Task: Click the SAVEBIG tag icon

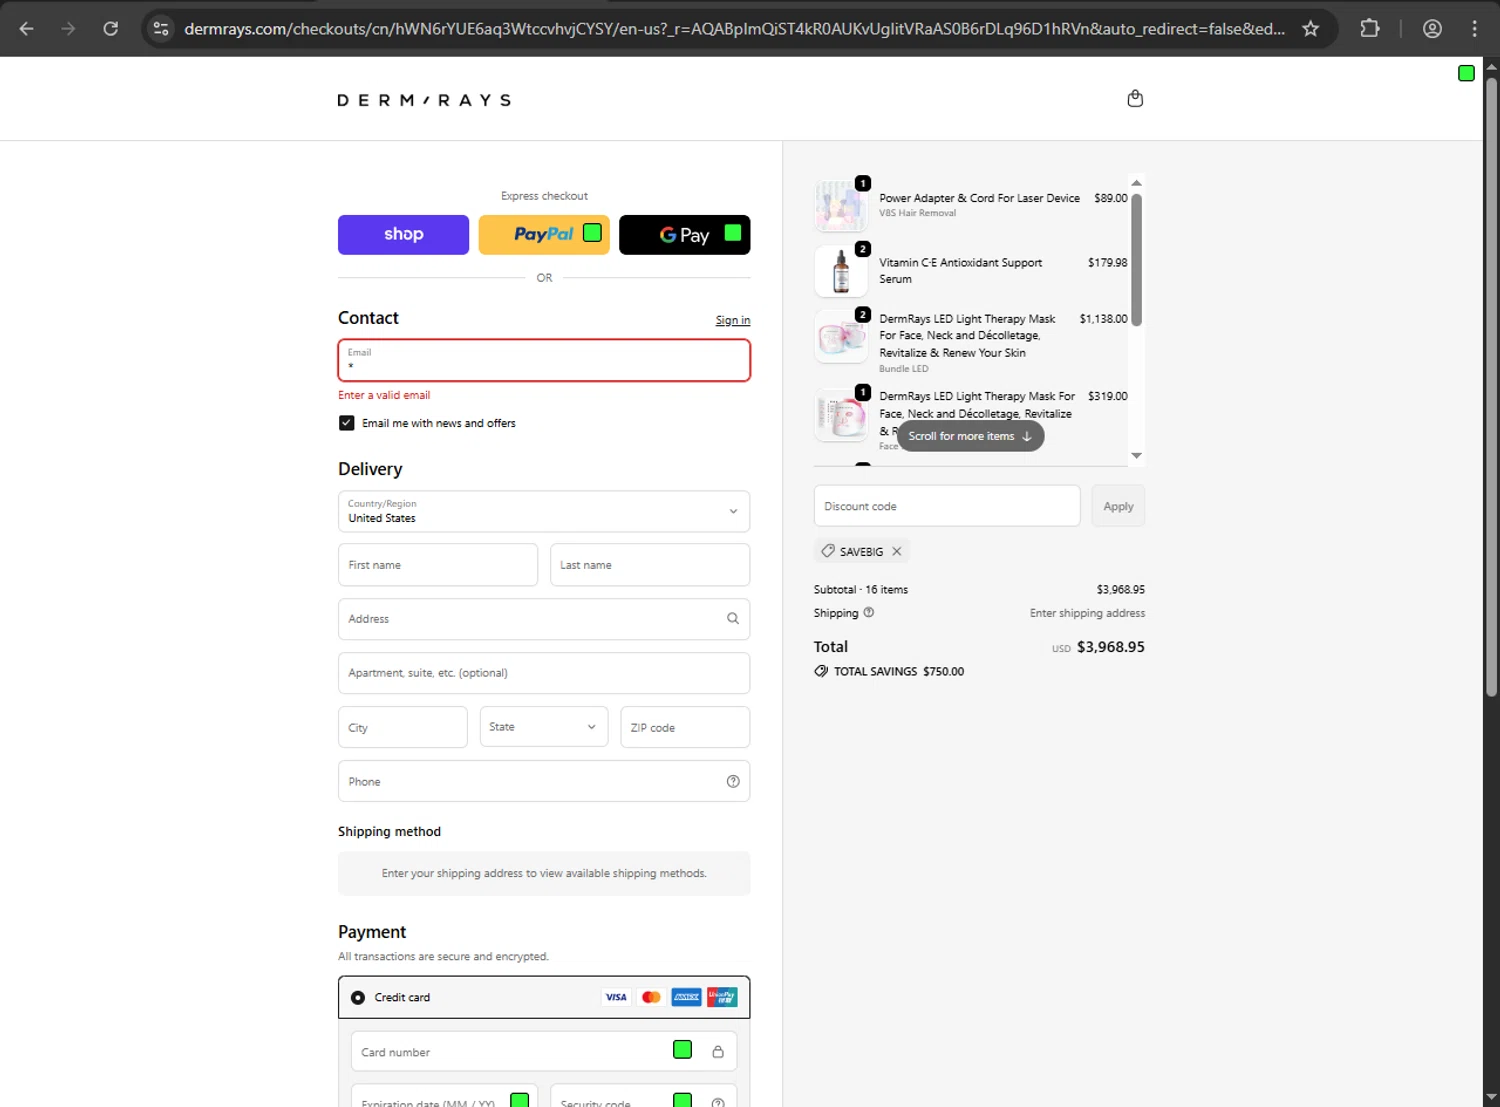Action: pyautogui.click(x=828, y=551)
